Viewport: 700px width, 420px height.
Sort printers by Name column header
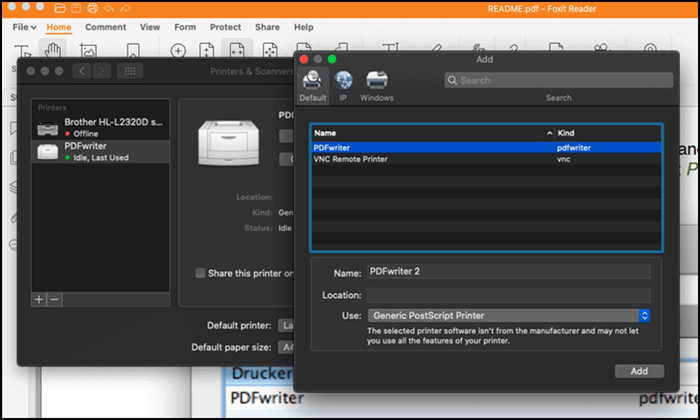(x=430, y=132)
